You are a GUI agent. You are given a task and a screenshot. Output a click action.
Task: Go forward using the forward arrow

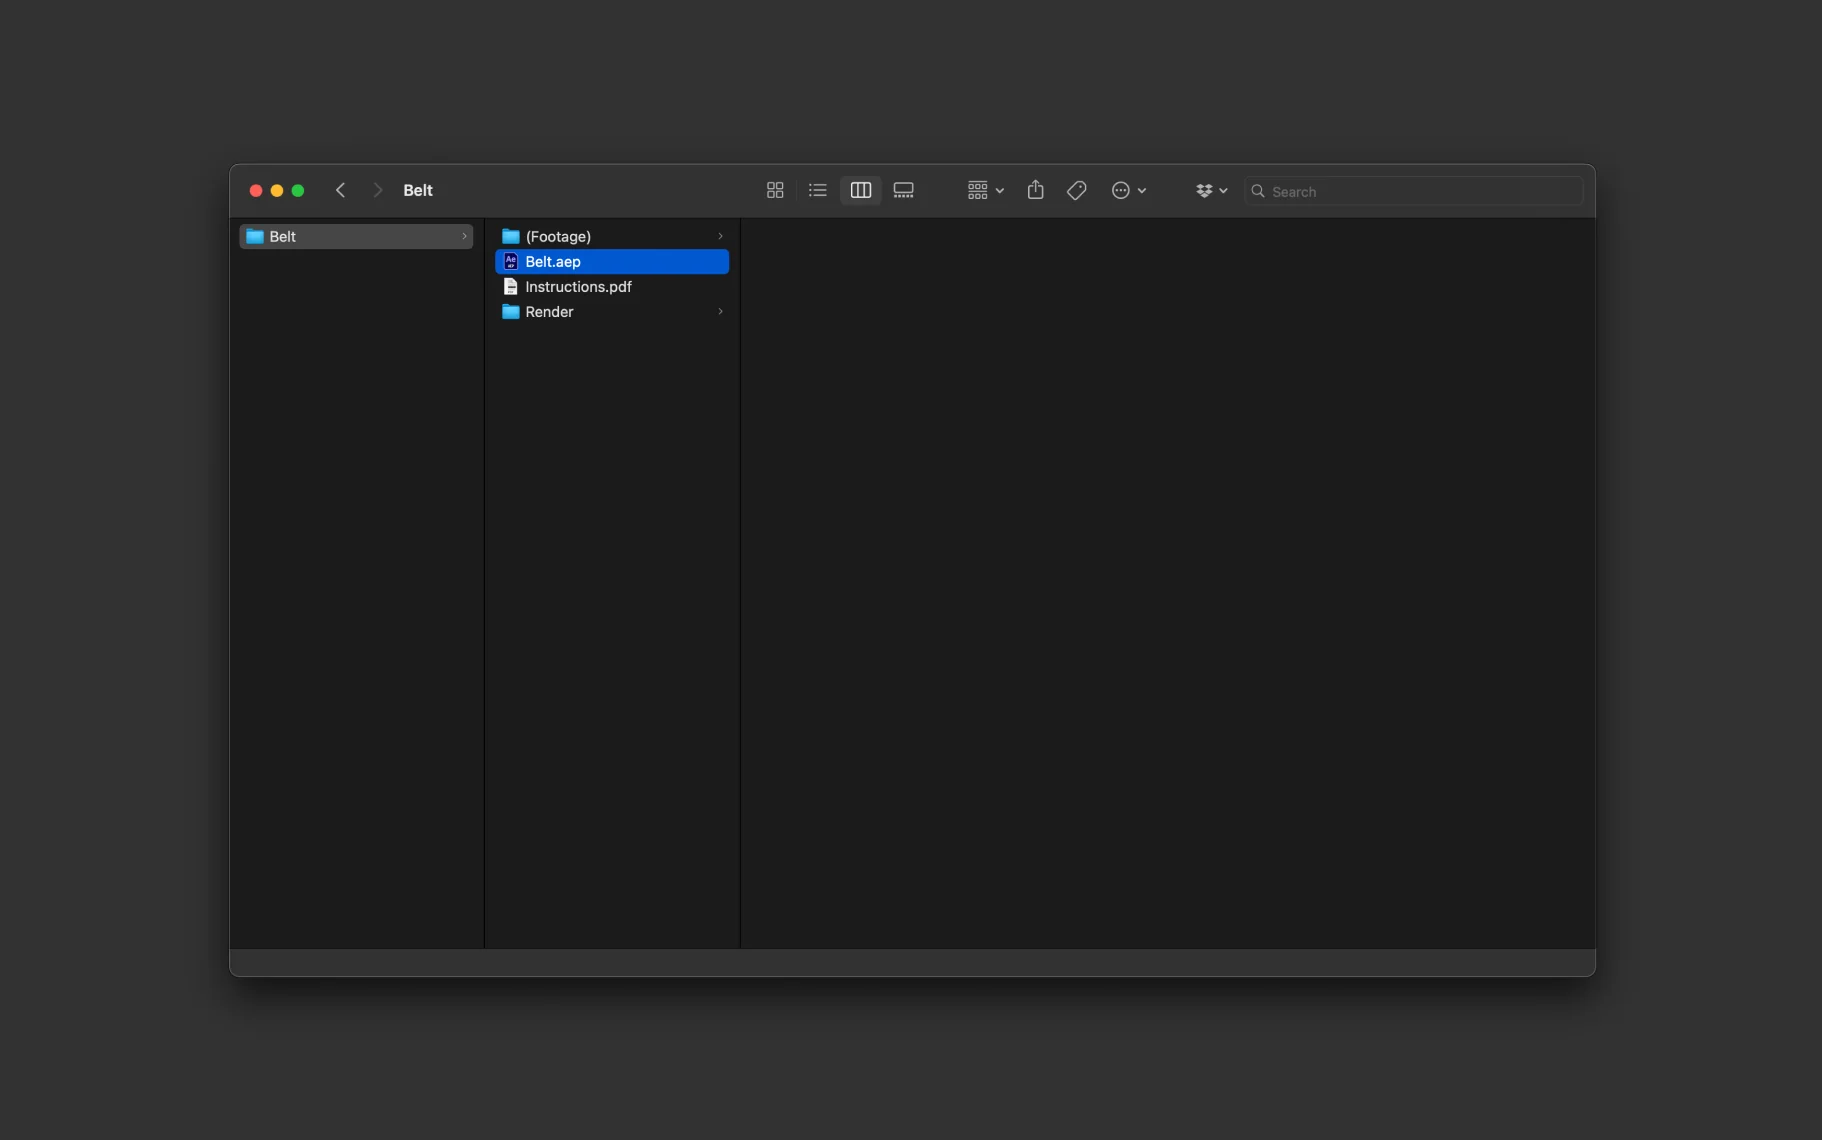(378, 190)
